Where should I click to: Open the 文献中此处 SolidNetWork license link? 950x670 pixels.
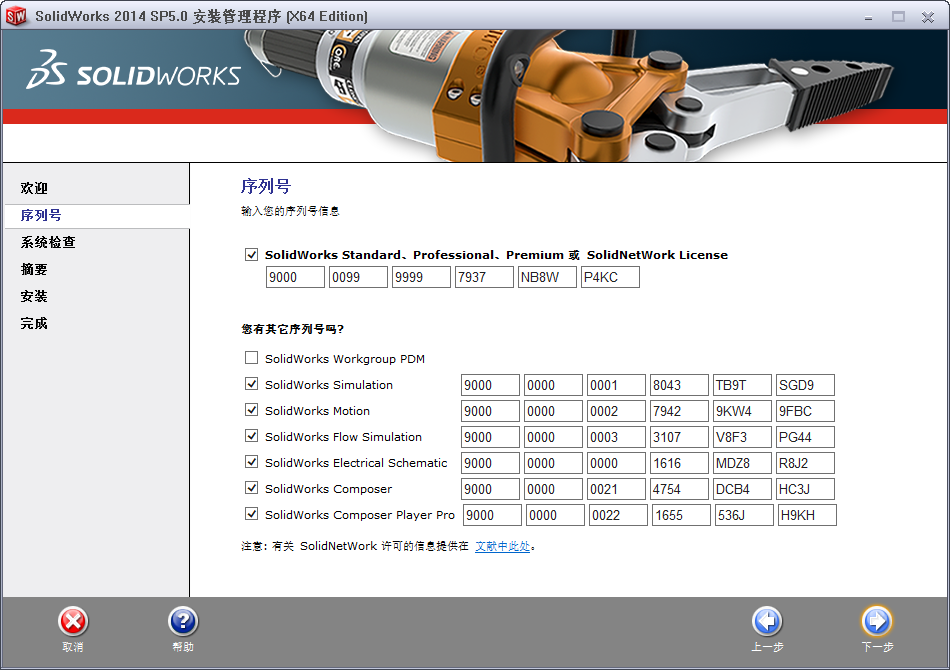pos(502,546)
